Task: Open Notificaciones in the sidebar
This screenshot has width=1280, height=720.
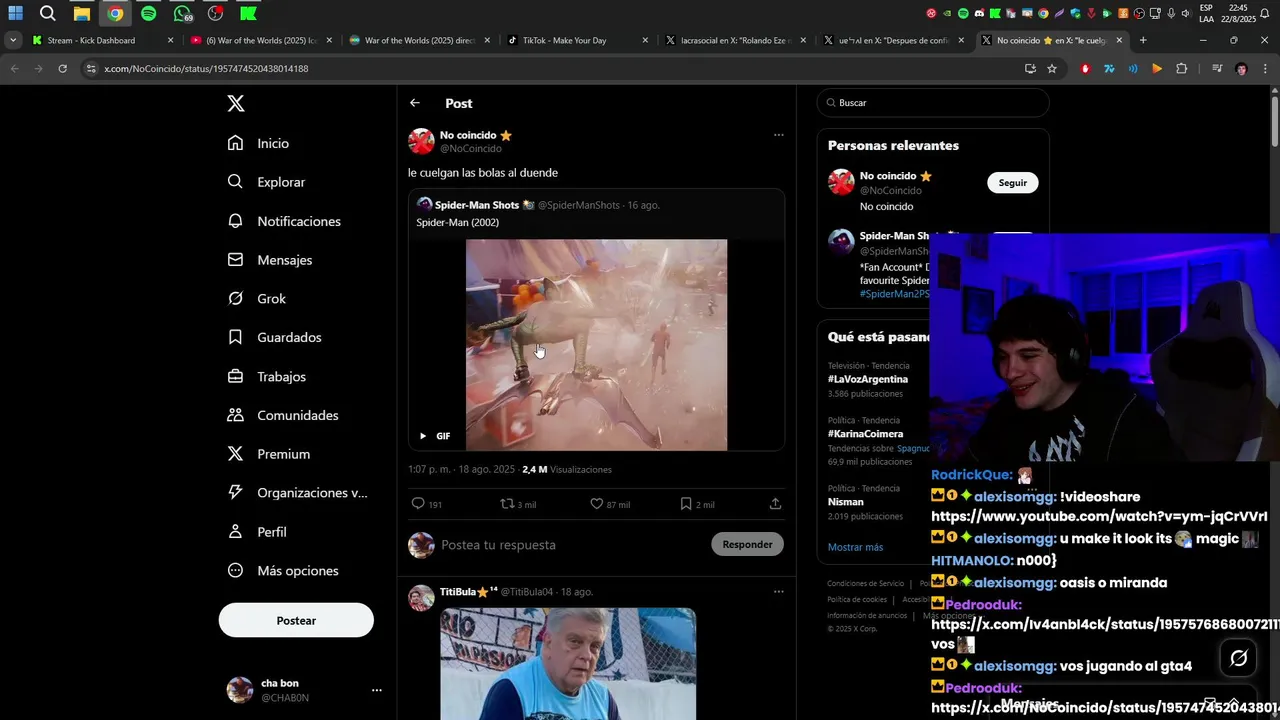Action: [284, 221]
